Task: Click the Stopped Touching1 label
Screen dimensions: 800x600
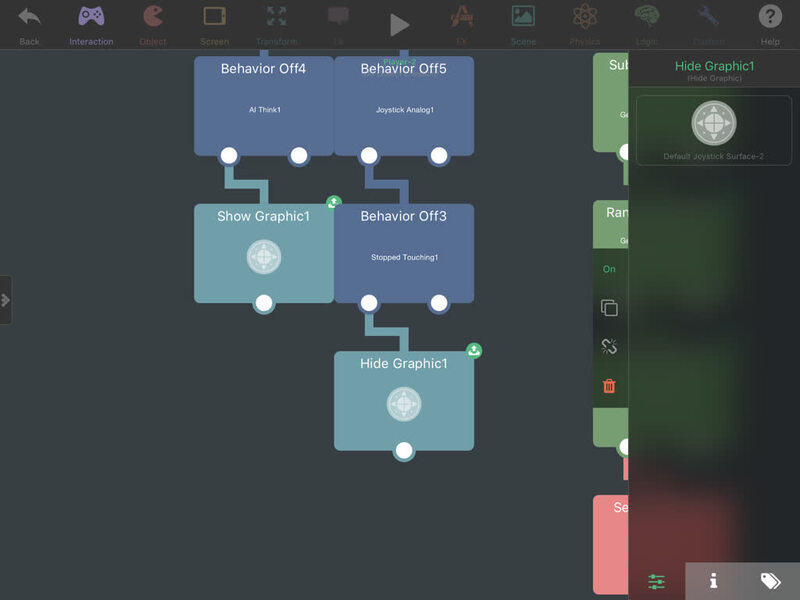Action: (405, 257)
